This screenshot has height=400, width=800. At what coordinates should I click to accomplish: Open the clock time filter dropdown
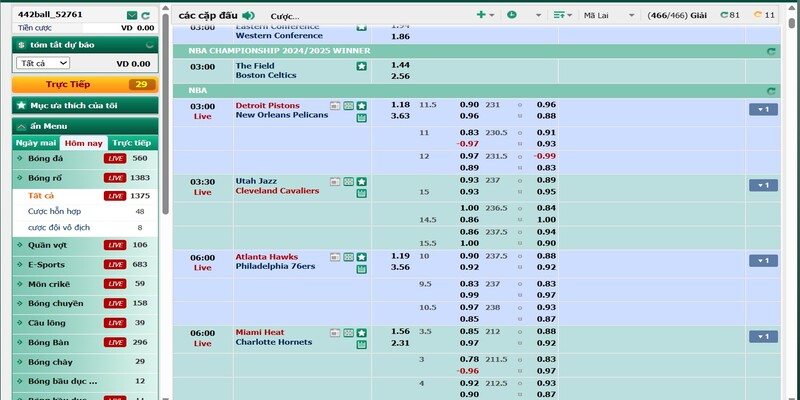[523, 15]
